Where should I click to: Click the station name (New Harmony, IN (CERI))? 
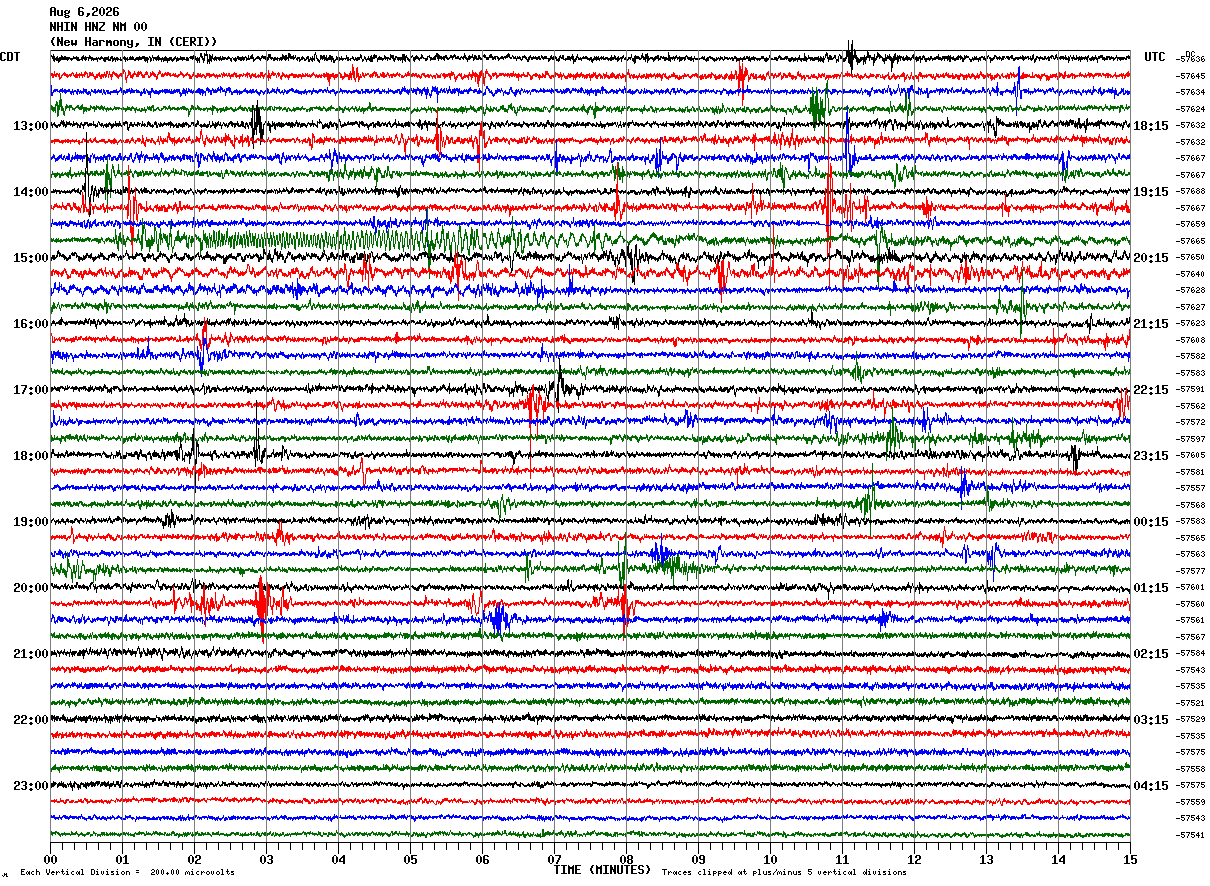(133, 42)
